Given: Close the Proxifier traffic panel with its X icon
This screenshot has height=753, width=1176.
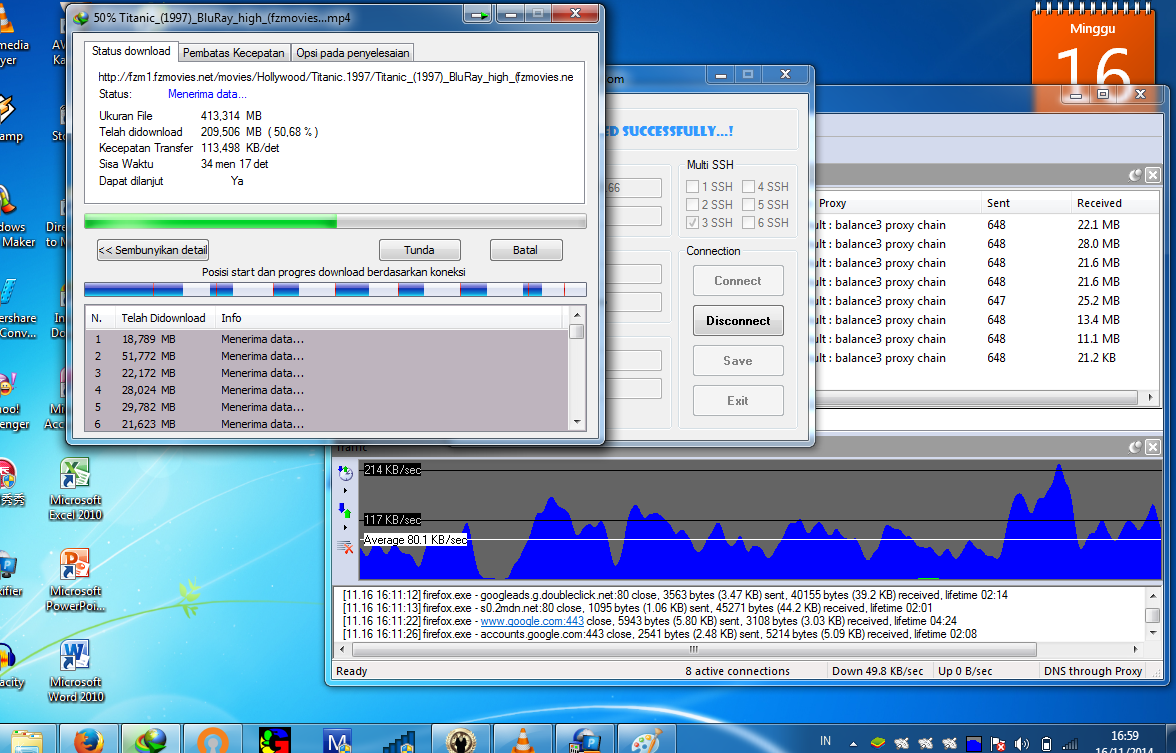Looking at the screenshot, I should tap(1153, 447).
